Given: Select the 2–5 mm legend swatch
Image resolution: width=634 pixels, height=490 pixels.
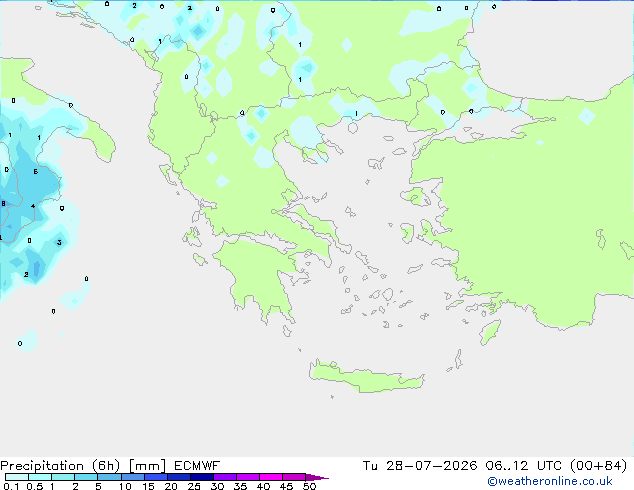Looking at the screenshot, I should coord(86,477).
